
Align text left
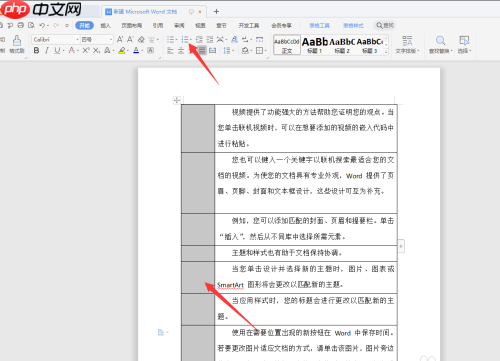[x=170, y=50]
